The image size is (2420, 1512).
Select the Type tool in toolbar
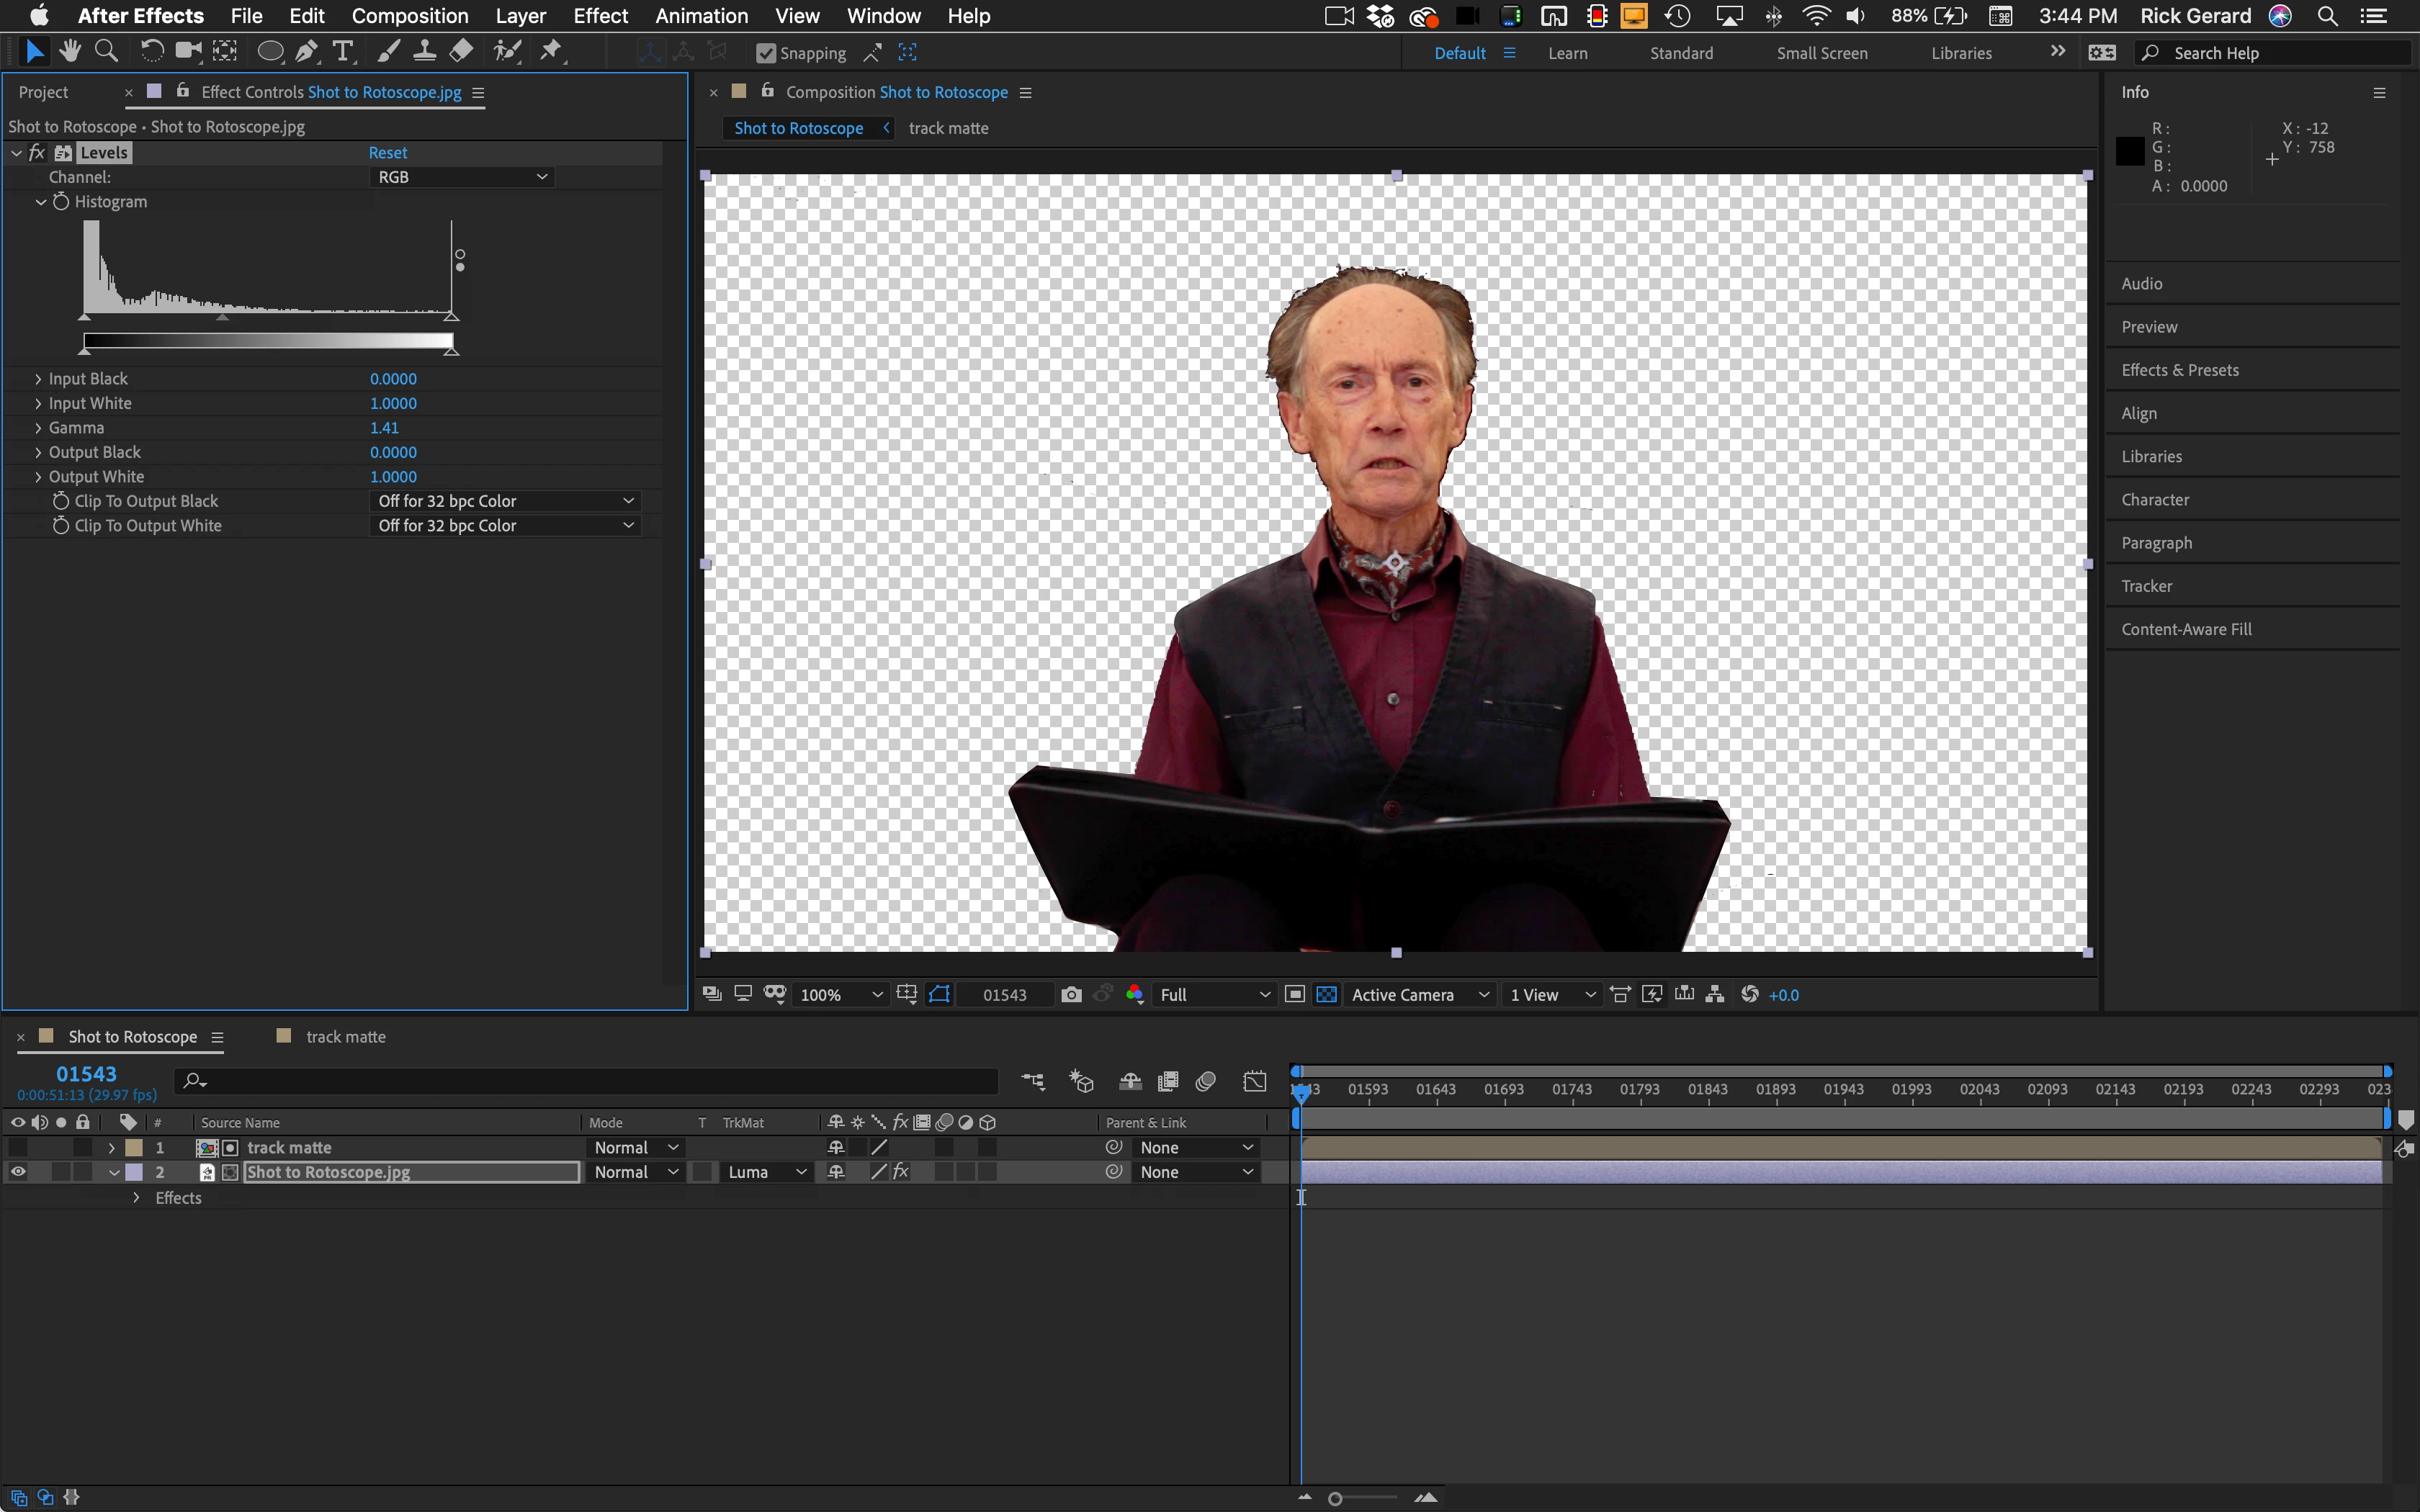point(343,51)
